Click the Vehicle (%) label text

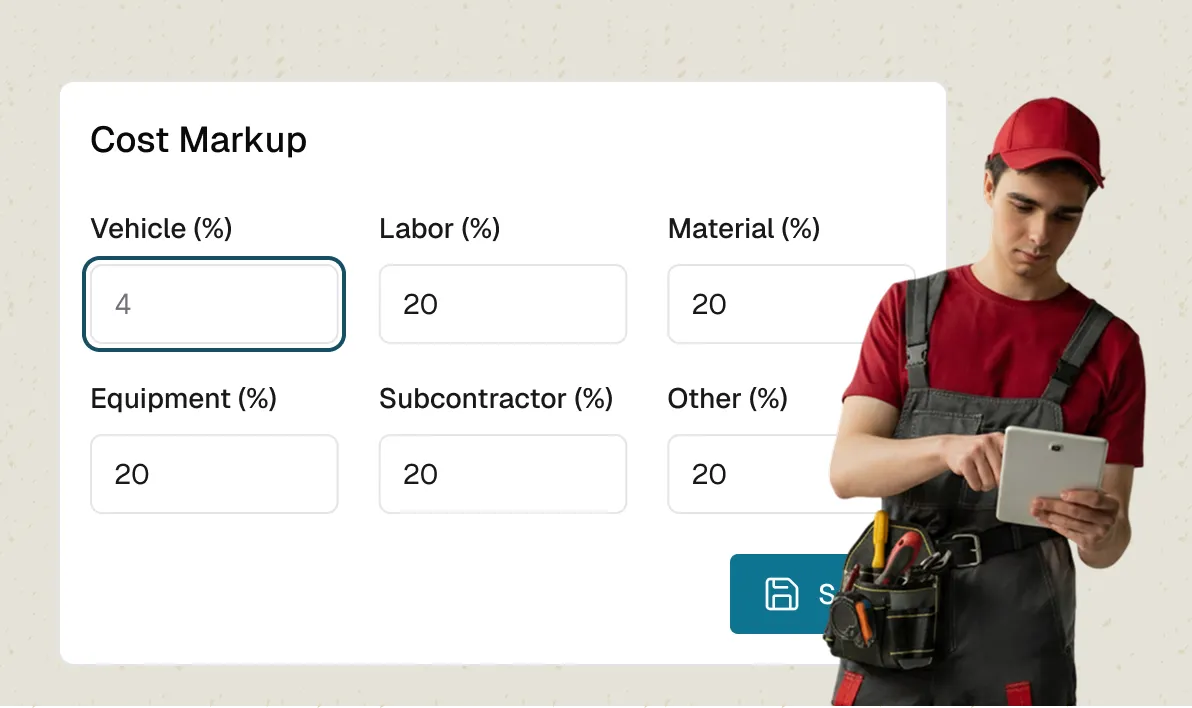click(x=161, y=229)
